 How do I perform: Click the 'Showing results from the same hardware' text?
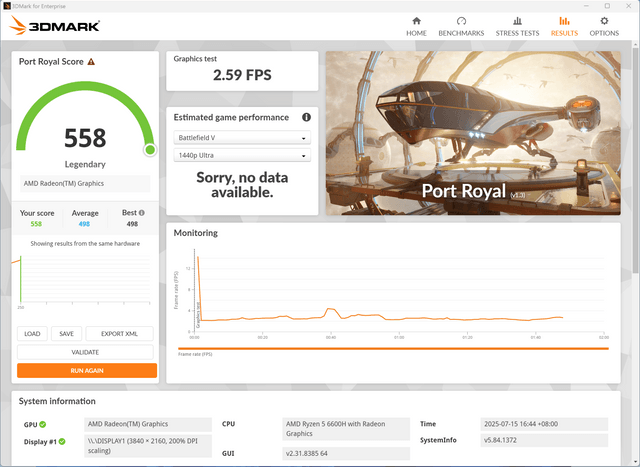click(x=85, y=244)
